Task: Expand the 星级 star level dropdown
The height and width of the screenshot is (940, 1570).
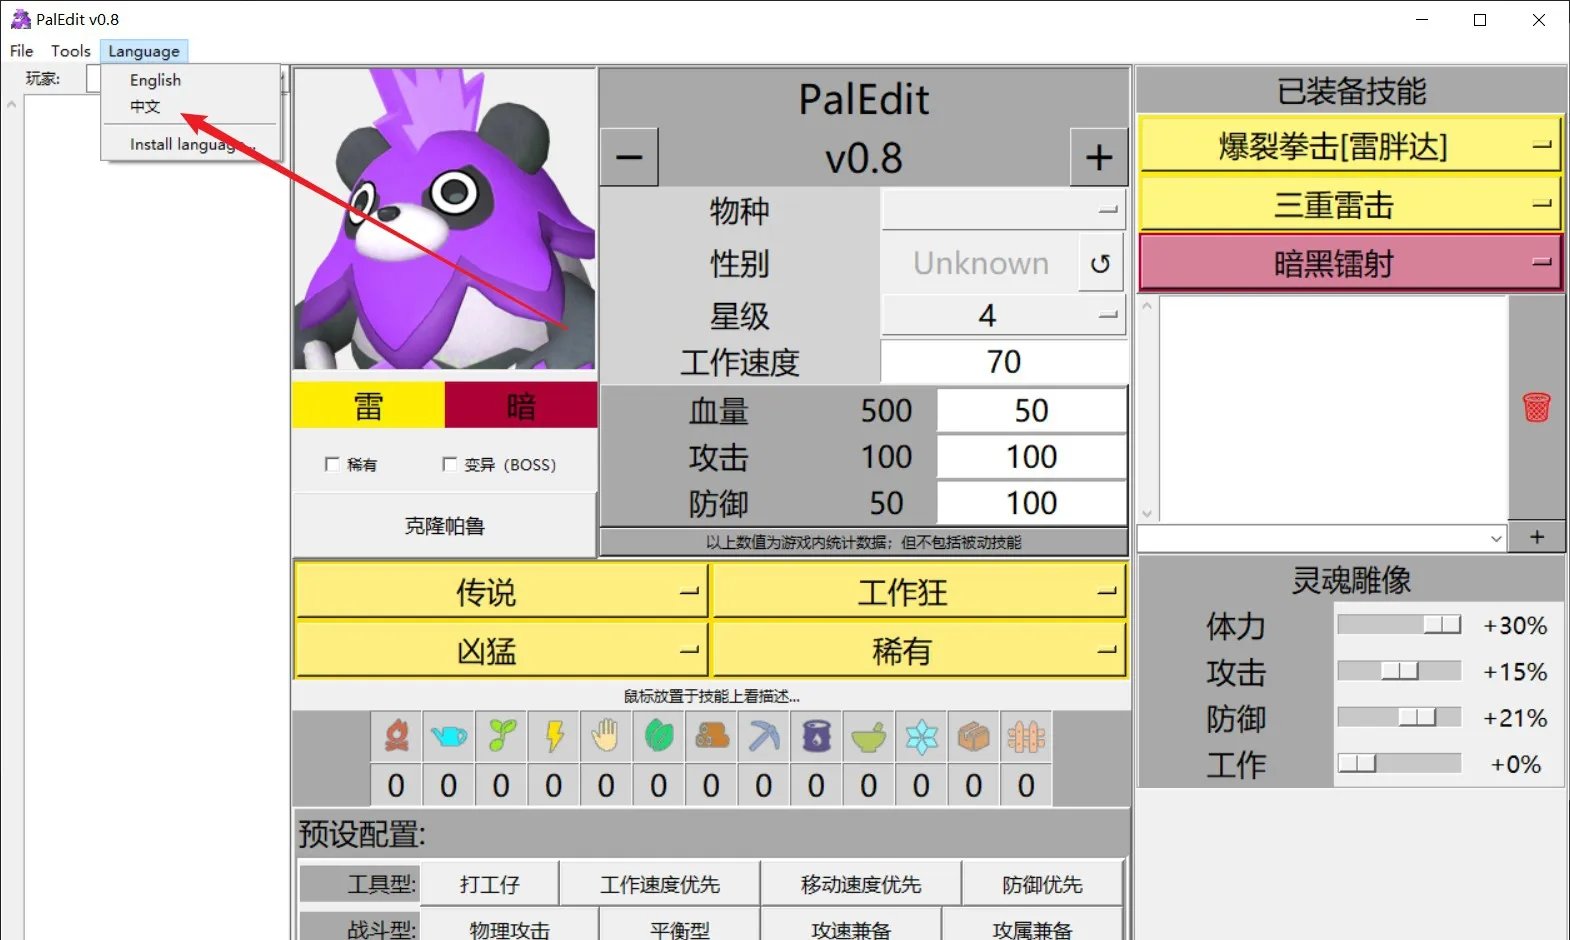Action: 1003,316
